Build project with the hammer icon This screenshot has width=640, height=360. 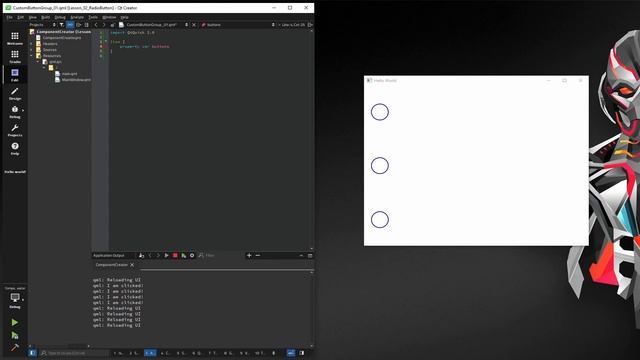[x=15, y=347]
